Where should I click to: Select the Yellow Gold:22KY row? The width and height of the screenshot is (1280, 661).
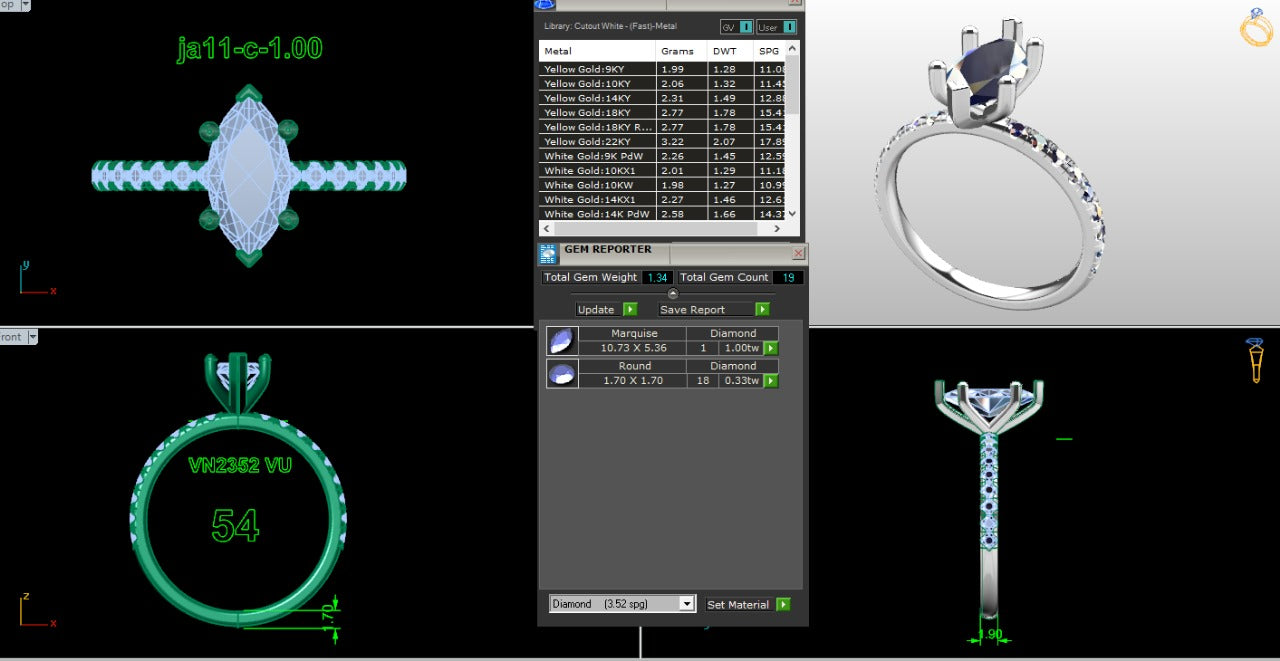tap(662, 142)
